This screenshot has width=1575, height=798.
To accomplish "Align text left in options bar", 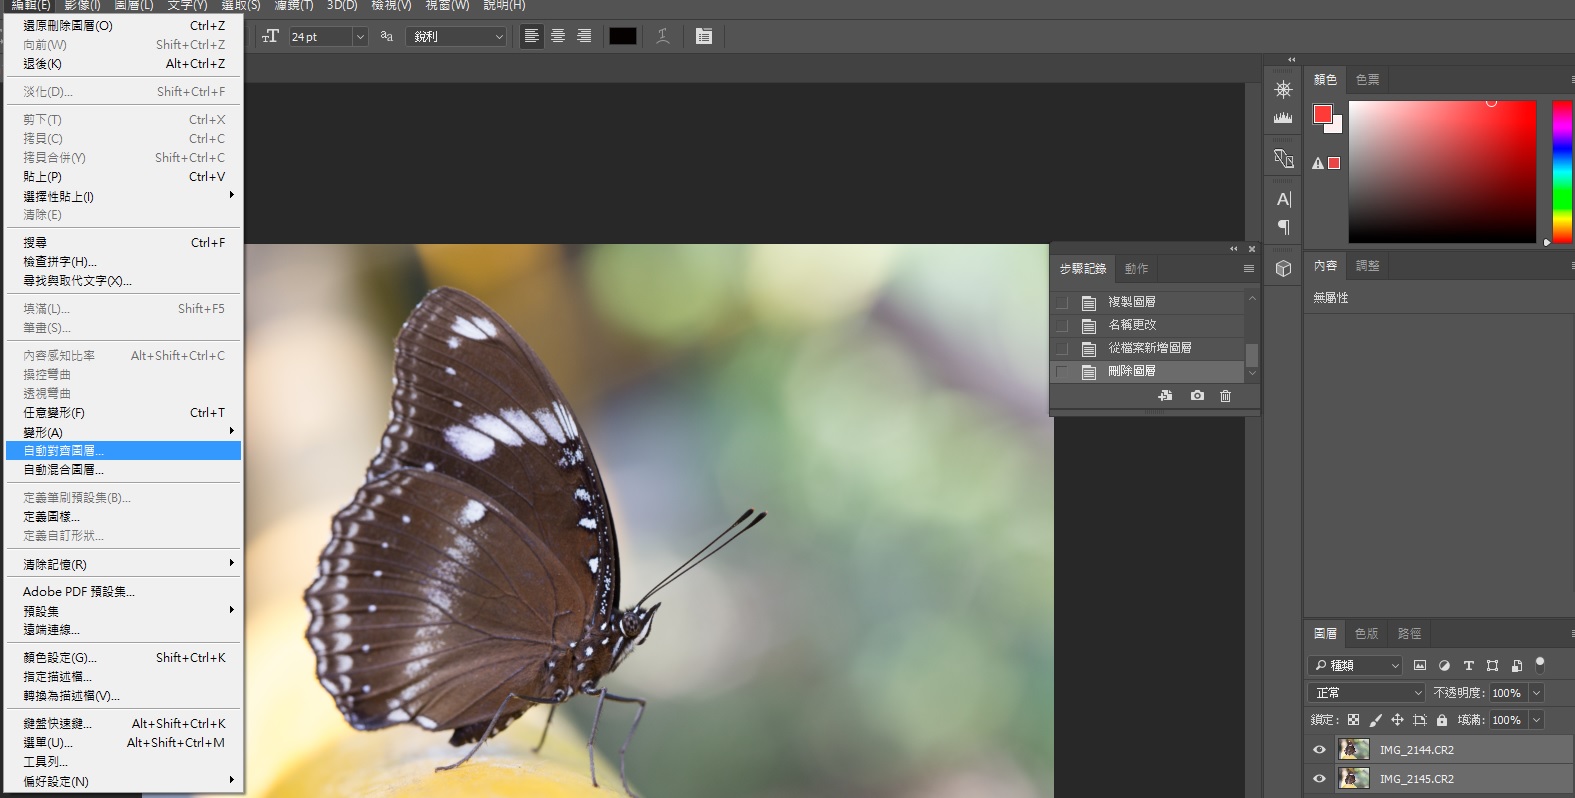I will pos(532,36).
